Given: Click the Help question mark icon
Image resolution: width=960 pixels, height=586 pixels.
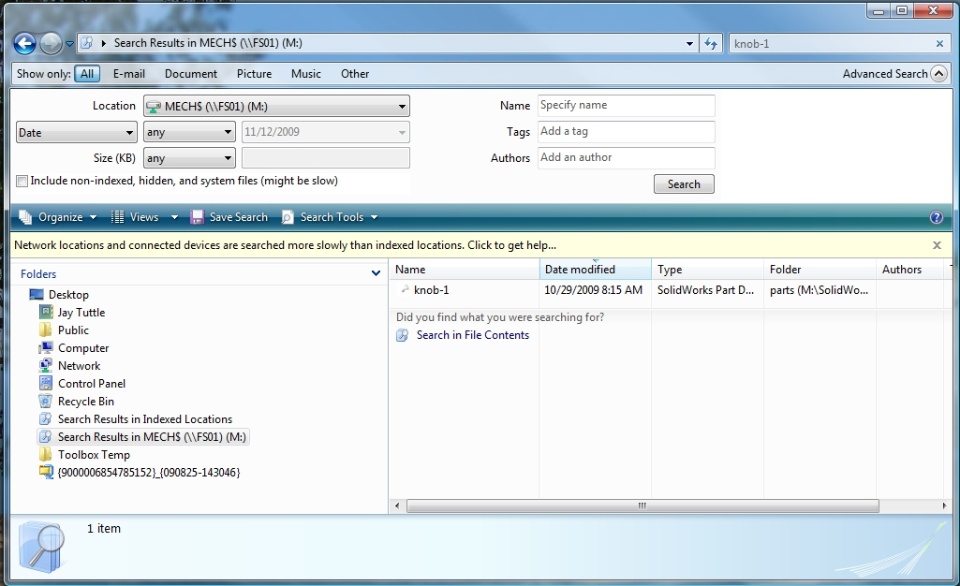Looking at the screenshot, I should click(x=936, y=217).
